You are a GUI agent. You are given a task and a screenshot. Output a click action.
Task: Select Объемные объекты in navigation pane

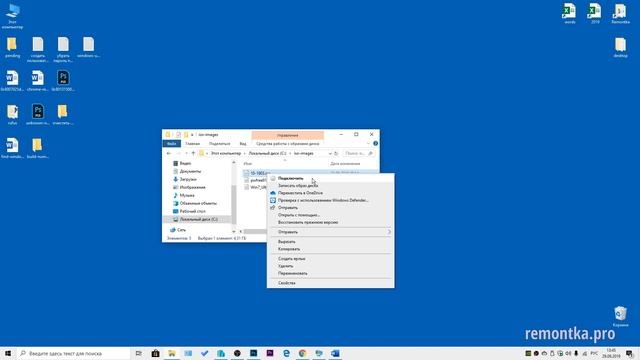[x=198, y=203]
